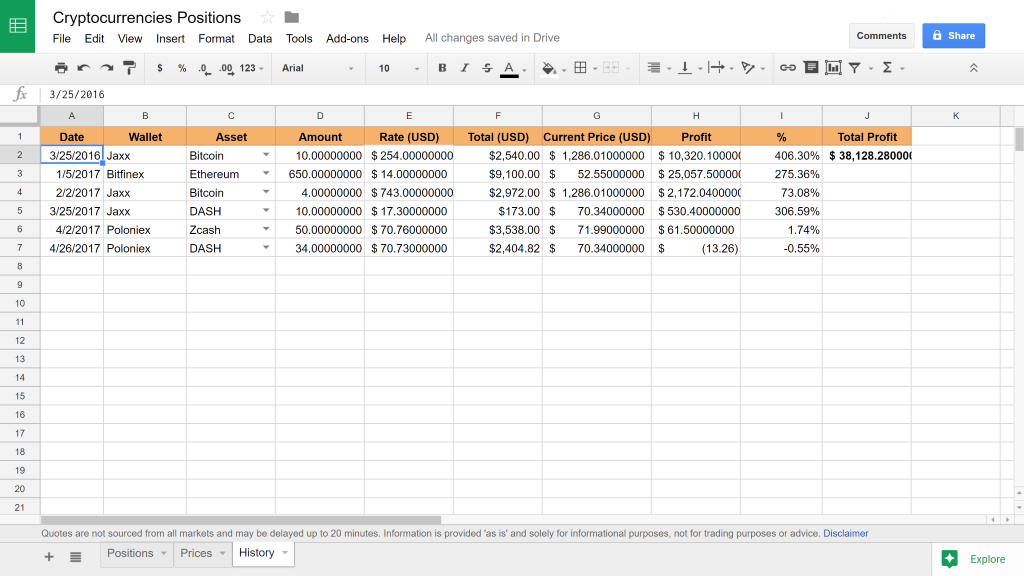The height and width of the screenshot is (576, 1024).
Task: Open the History tab dropdown arrow
Action: (x=285, y=553)
